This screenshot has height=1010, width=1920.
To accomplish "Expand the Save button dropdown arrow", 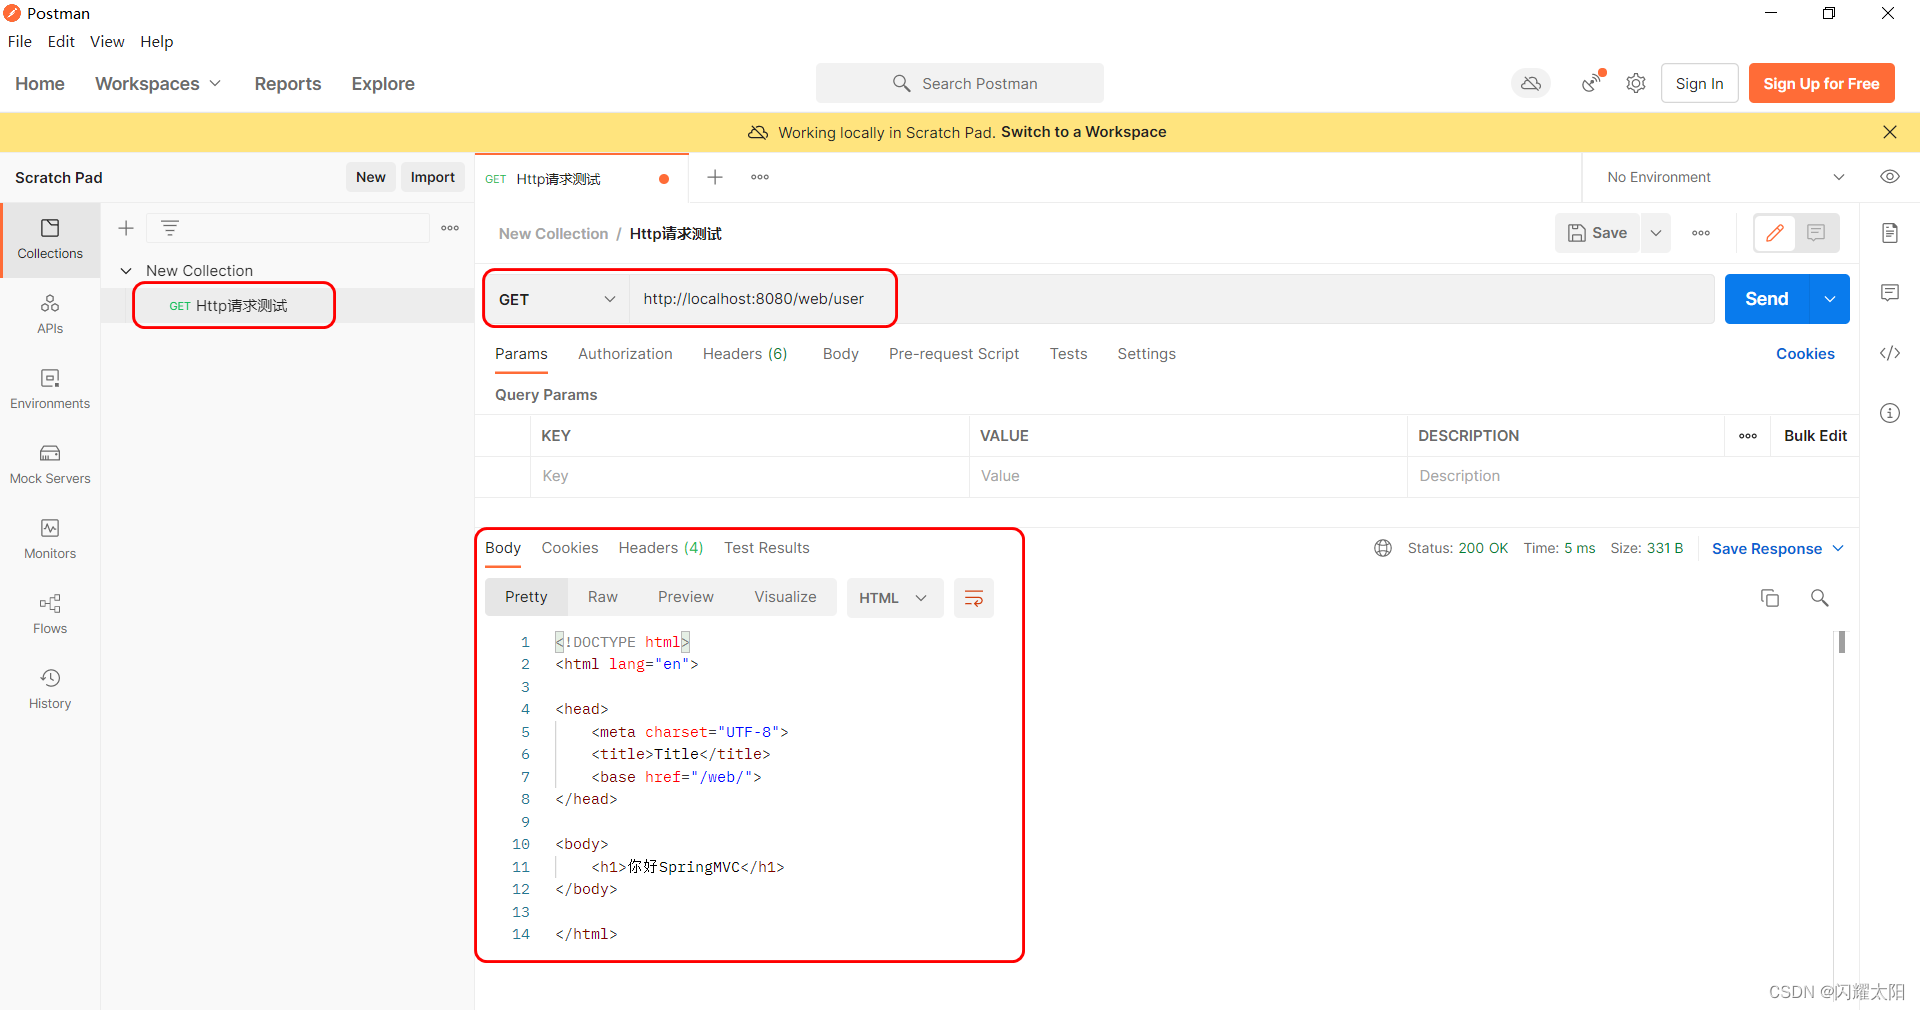I will (x=1656, y=233).
